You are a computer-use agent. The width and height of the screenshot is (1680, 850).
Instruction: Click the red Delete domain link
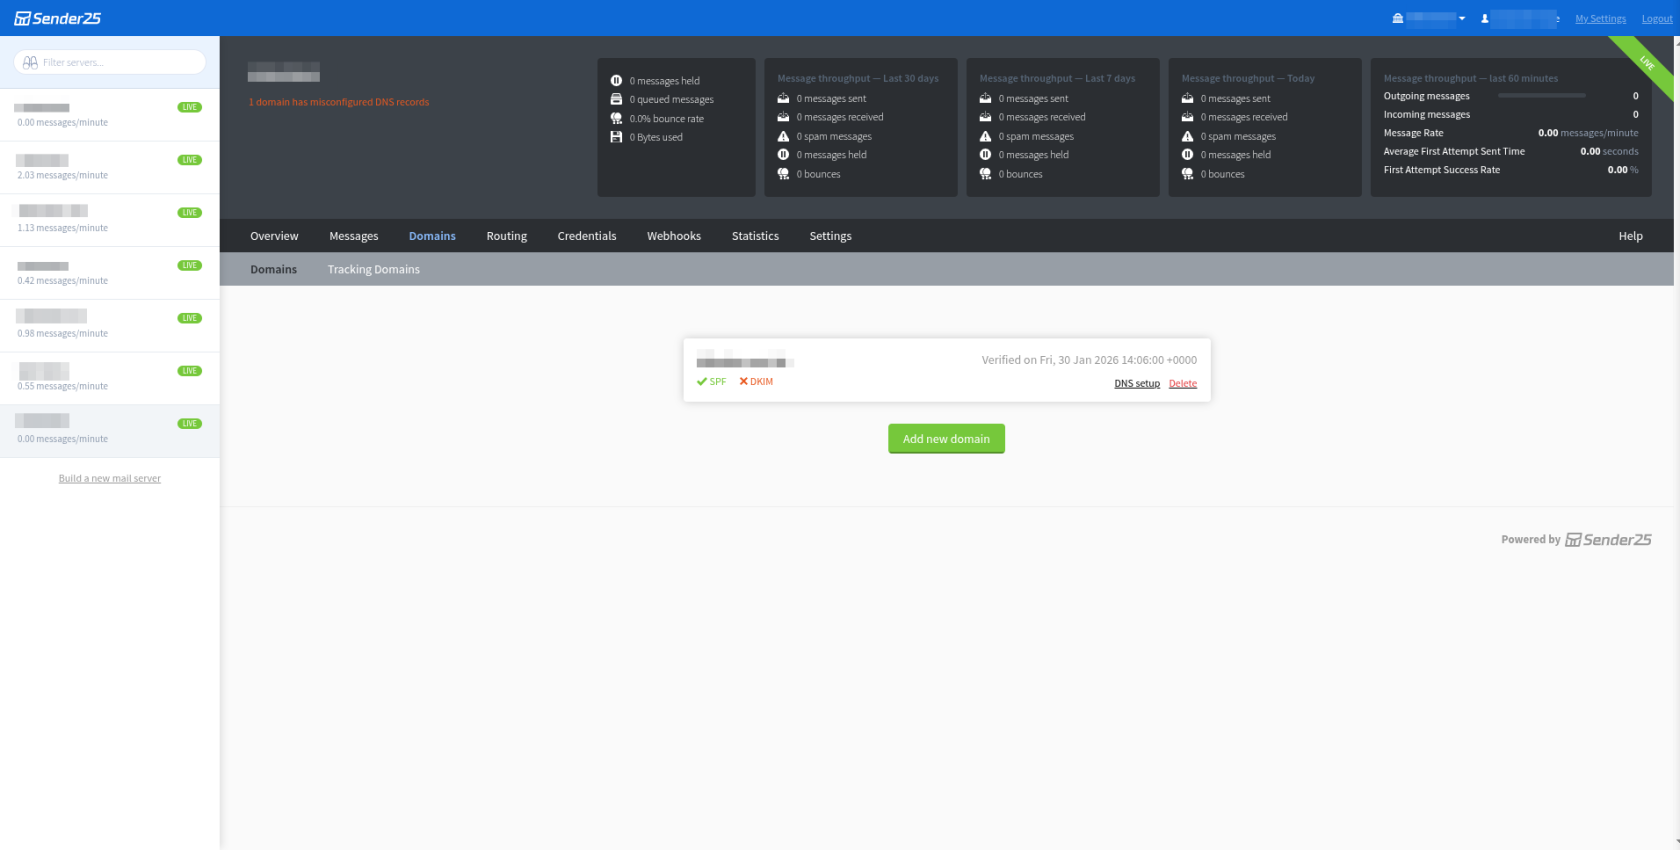1183,384
